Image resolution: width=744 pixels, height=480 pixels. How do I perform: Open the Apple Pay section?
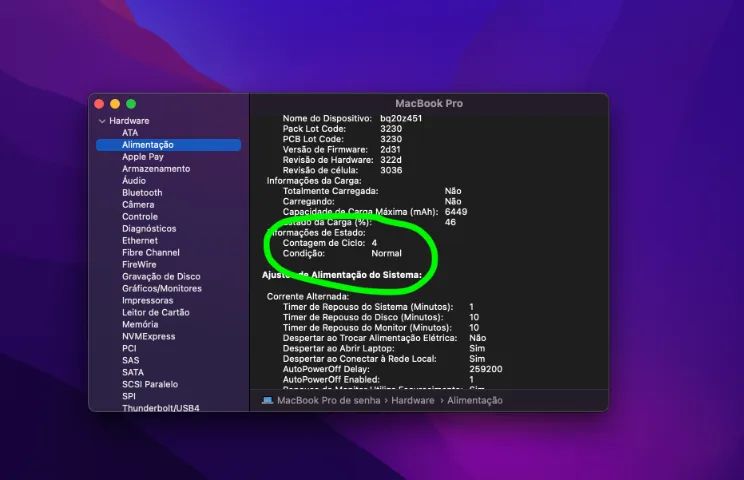143,157
